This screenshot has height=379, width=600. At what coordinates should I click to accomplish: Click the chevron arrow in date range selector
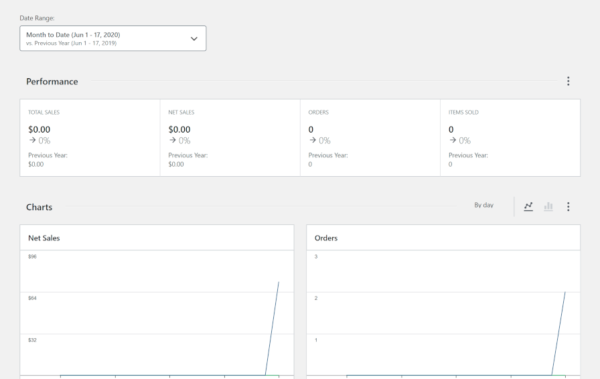[194, 39]
